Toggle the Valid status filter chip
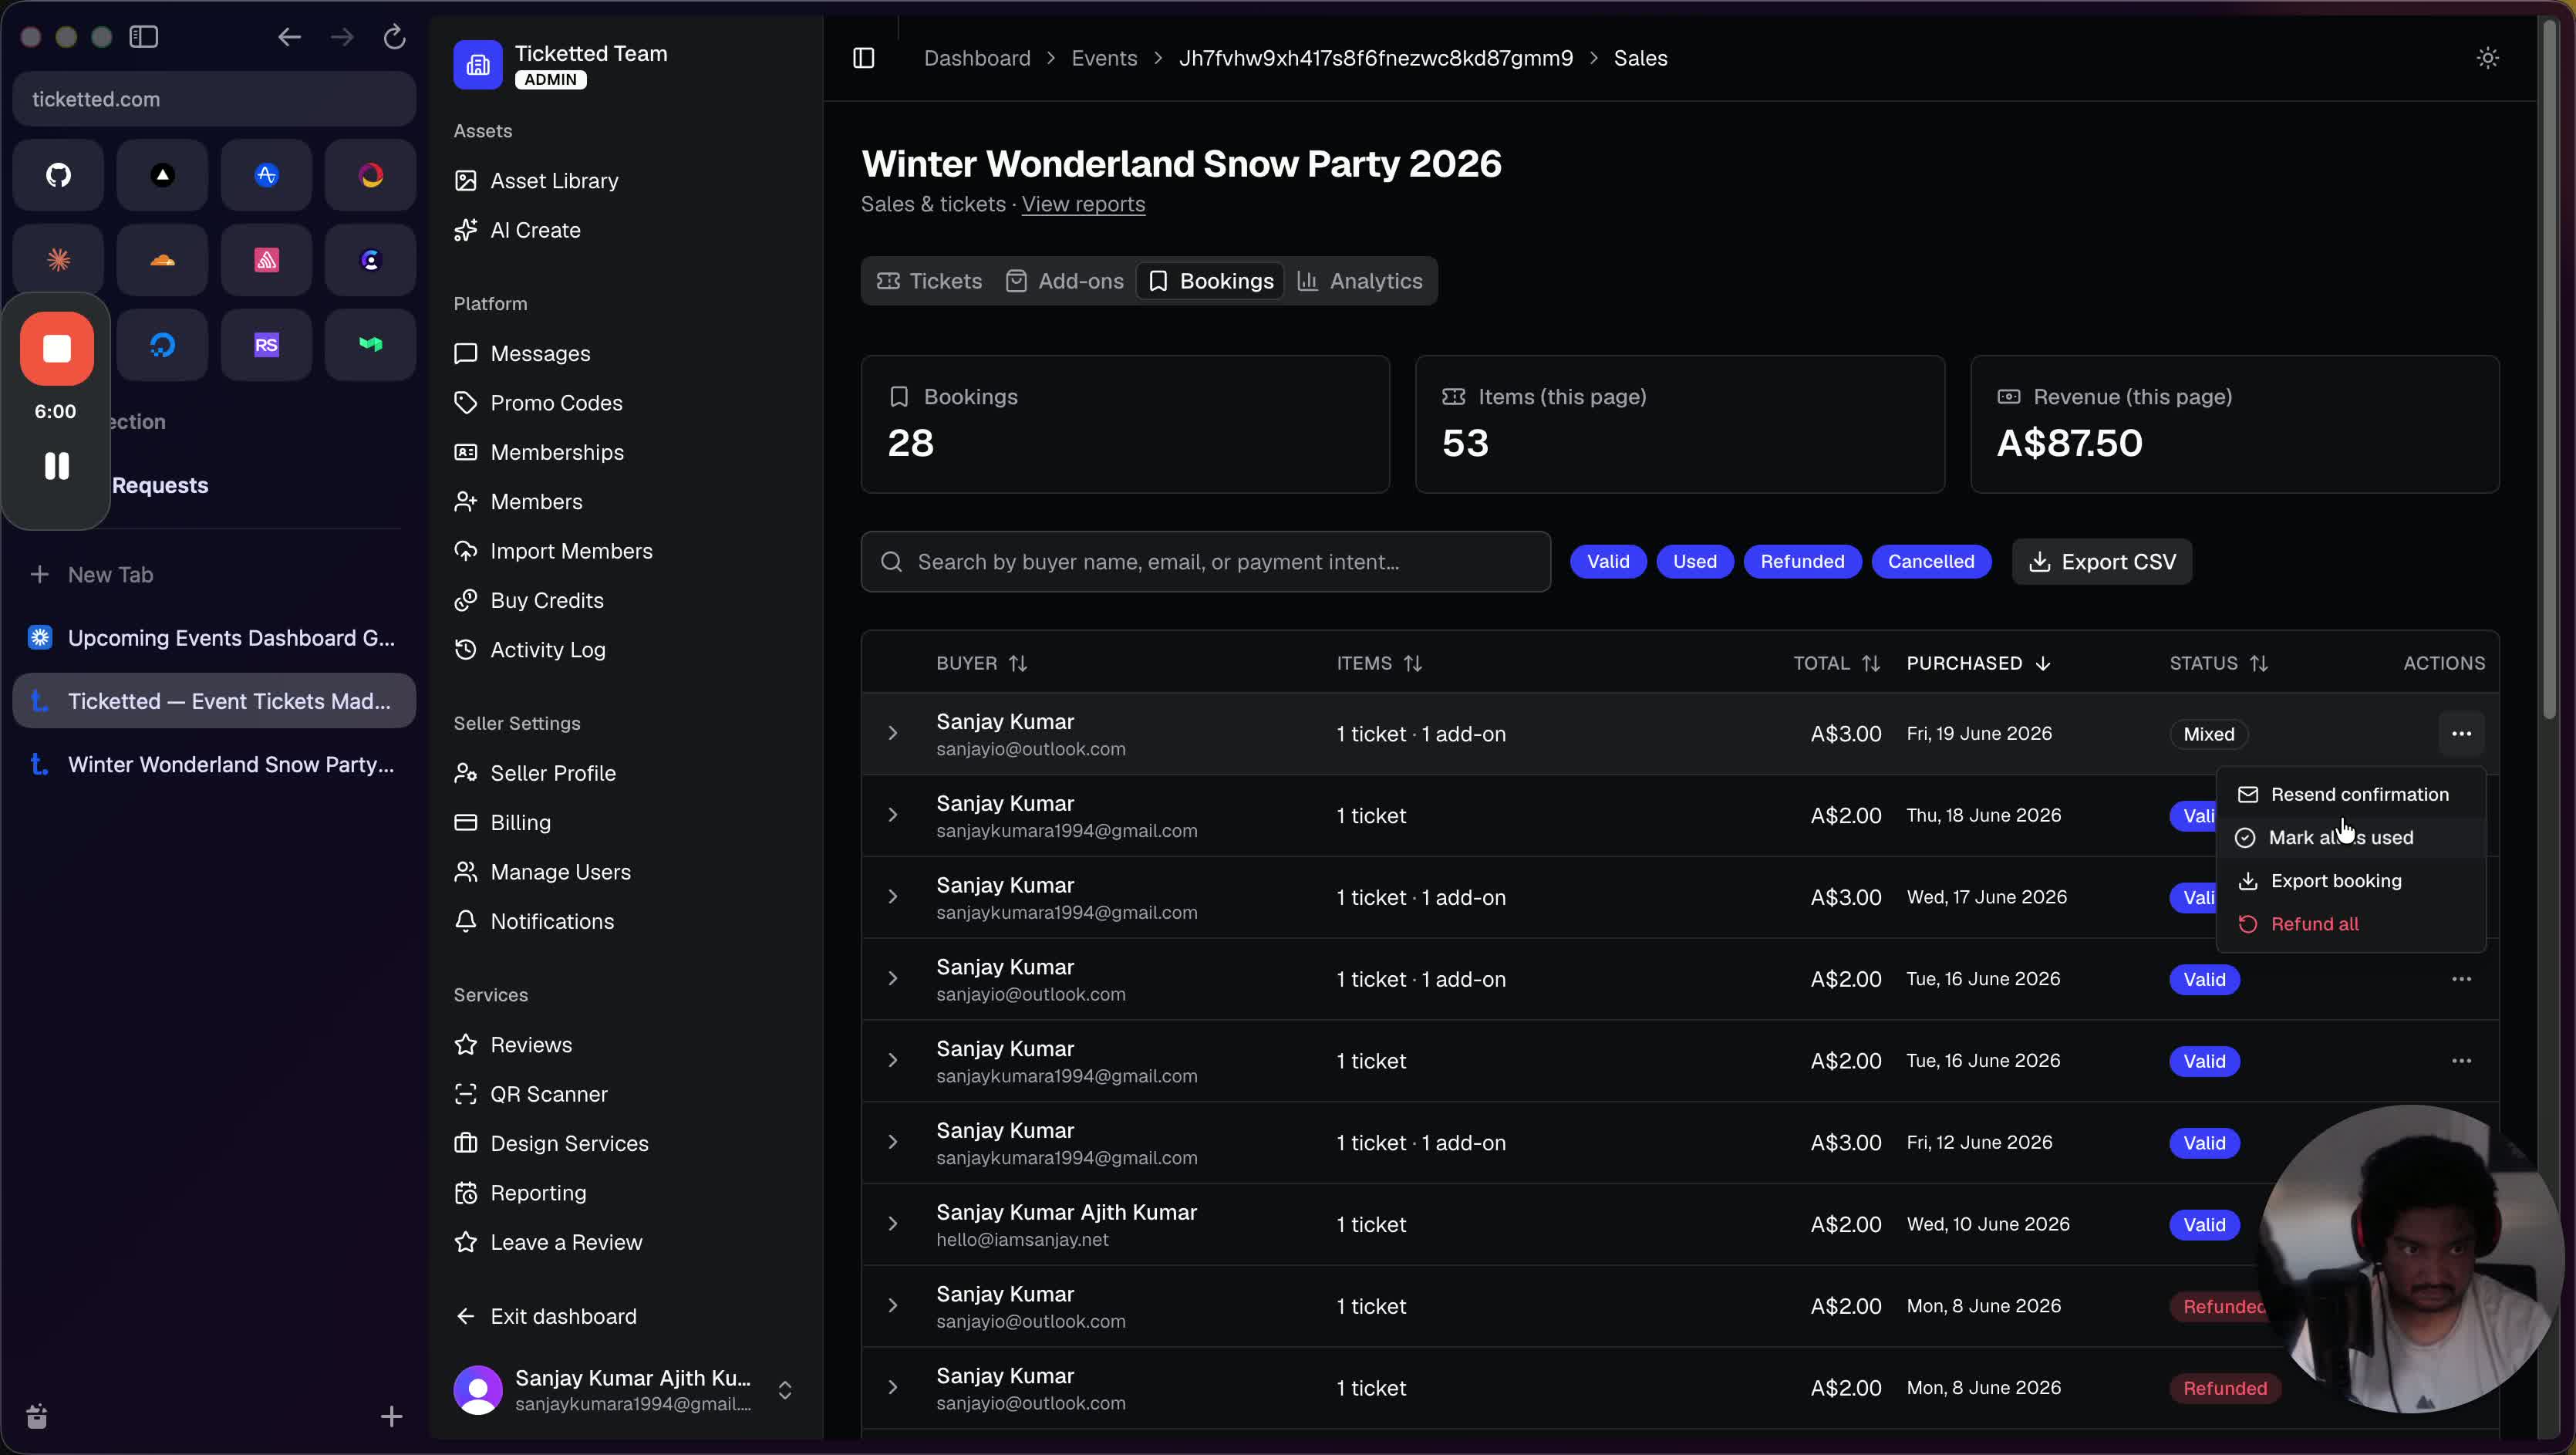This screenshot has width=2576, height=1455. click(x=1608, y=561)
